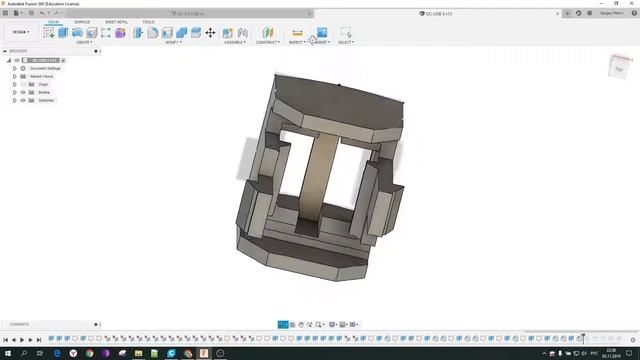Image resolution: width=640 pixels, height=360 pixels.
Task: Select the Construct plane icon
Action: tap(268, 33)
